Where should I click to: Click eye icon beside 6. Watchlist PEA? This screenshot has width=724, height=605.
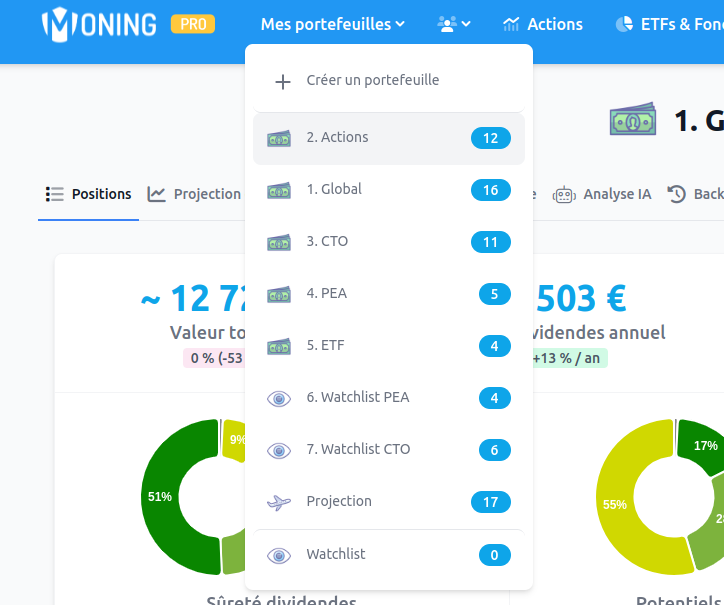coord(279,399)
